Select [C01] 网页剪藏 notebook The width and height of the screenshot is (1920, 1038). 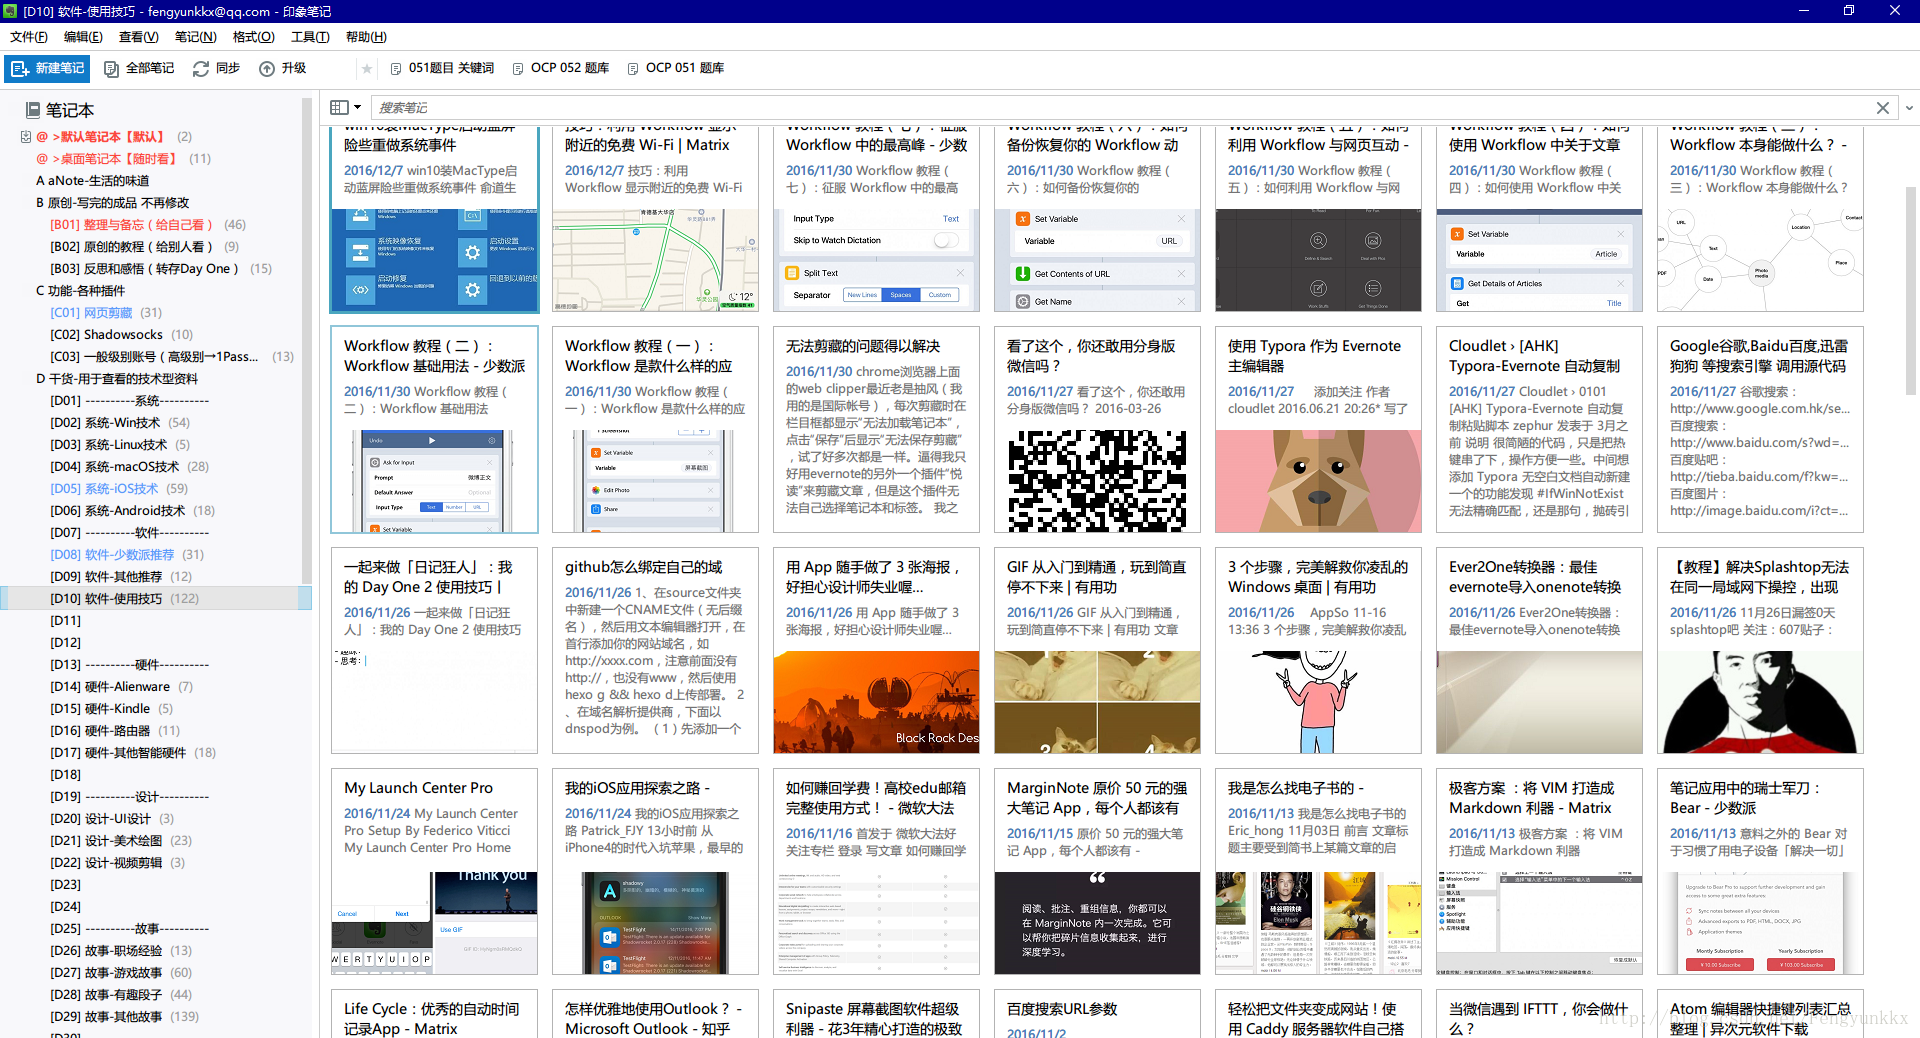pos(106,313)
